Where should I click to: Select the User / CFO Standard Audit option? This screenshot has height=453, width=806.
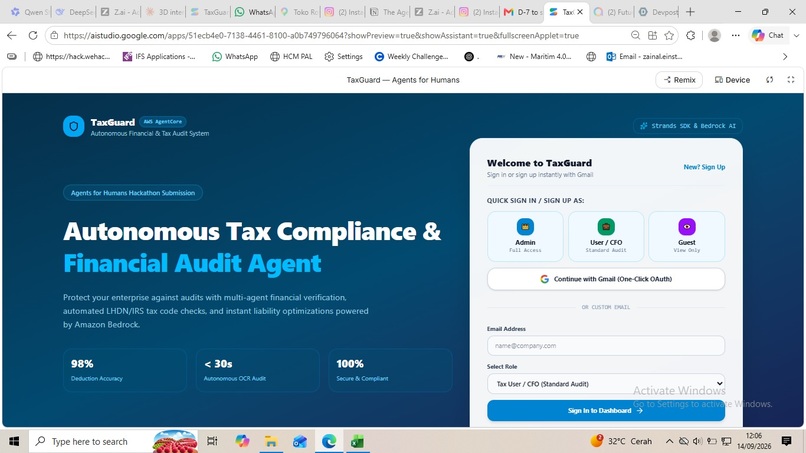(606, 237)
